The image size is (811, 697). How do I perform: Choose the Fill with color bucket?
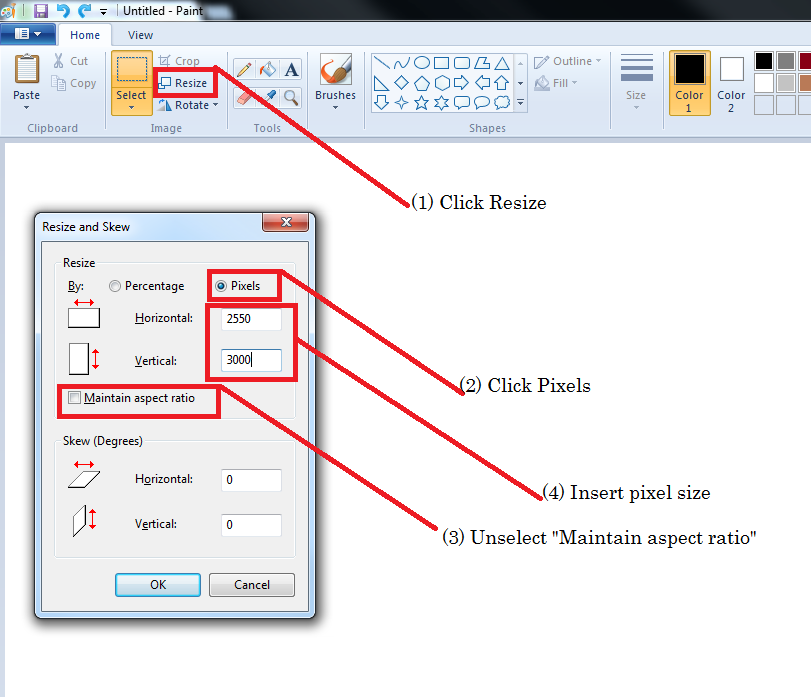click(x=267, y=69)
